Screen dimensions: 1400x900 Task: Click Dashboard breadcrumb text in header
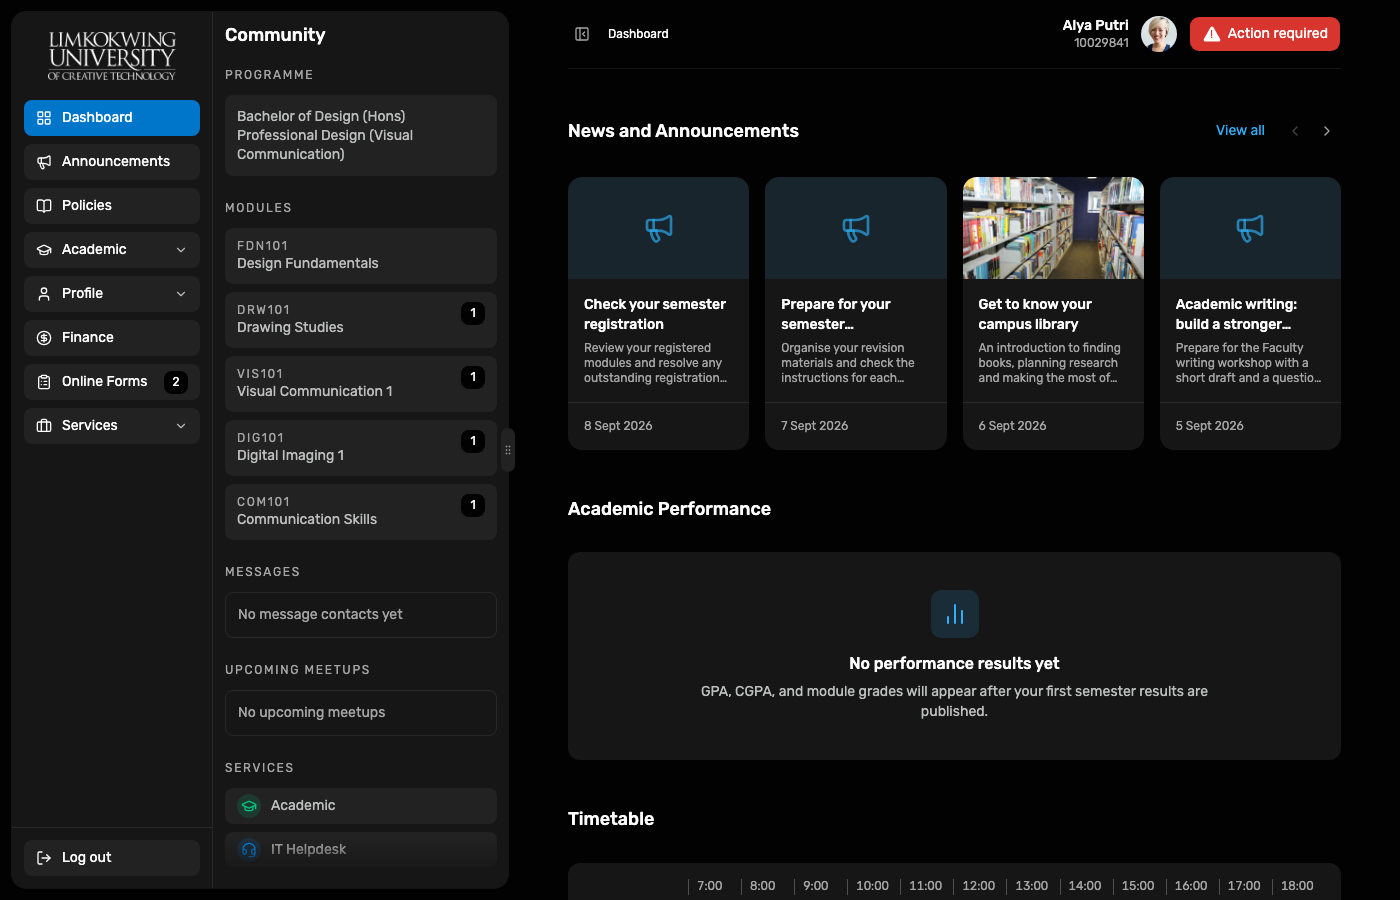pyautogui.click(x=638, y=34)
